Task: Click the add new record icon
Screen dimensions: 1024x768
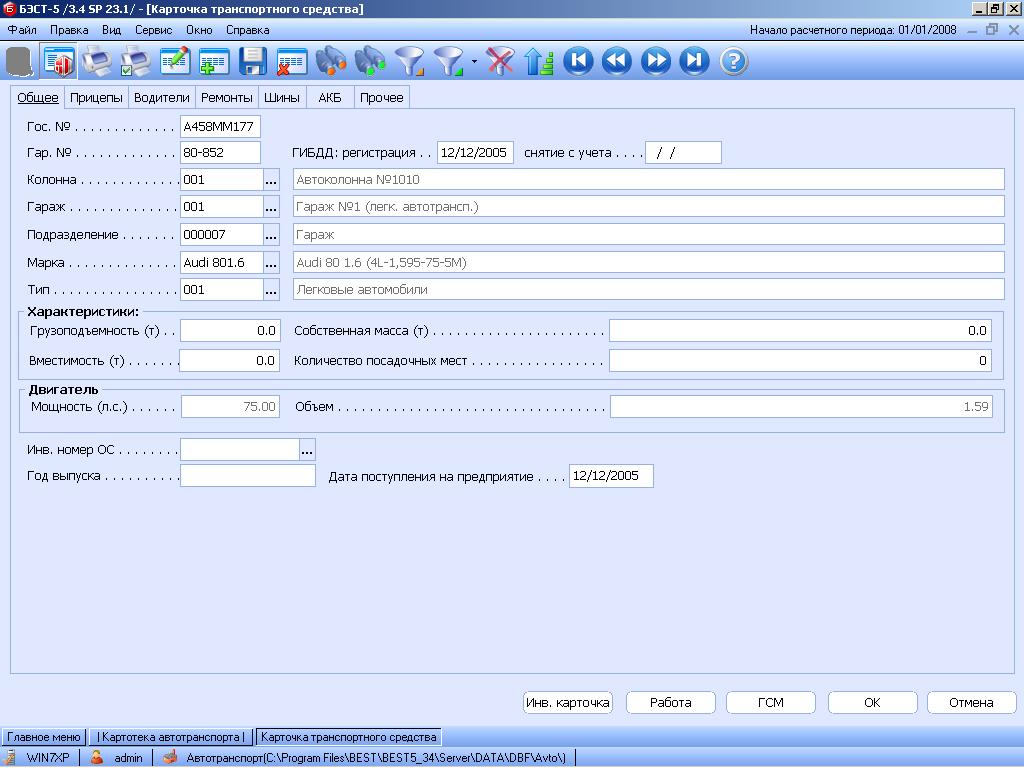Action: point(213,62)
